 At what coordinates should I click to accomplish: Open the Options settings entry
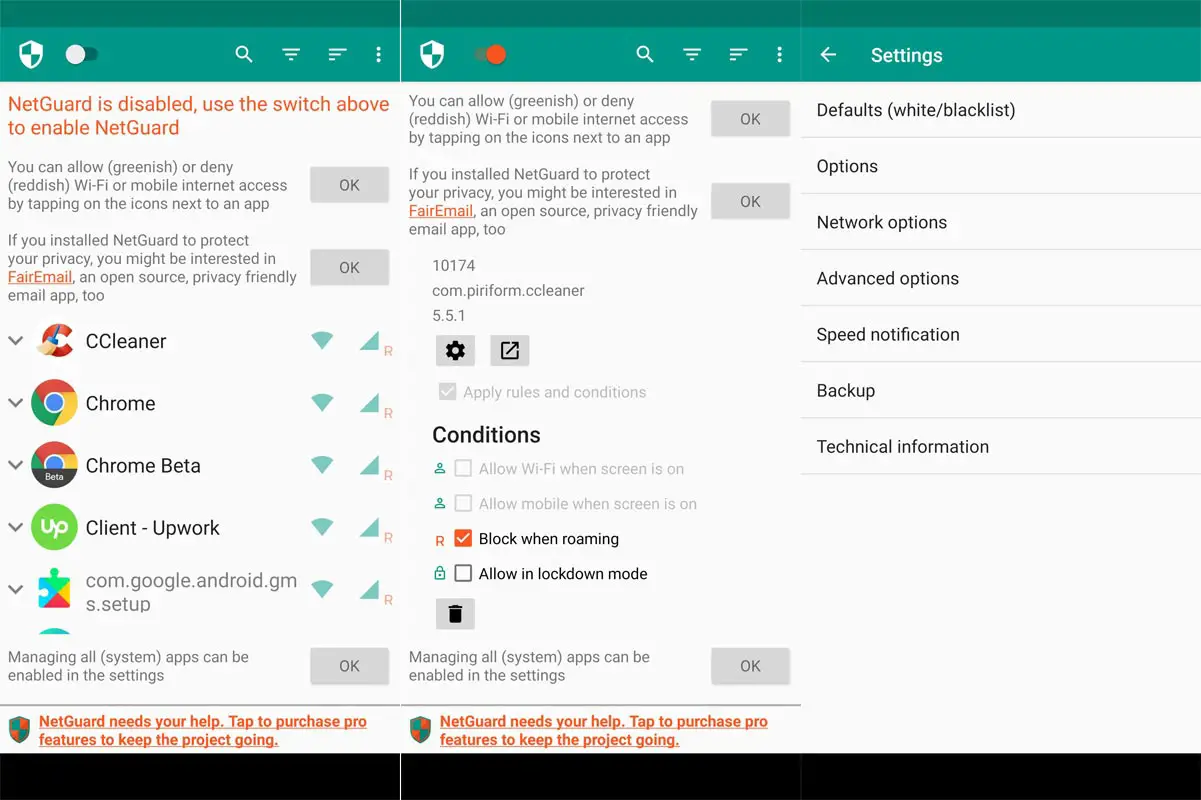tap(1001, 166)
